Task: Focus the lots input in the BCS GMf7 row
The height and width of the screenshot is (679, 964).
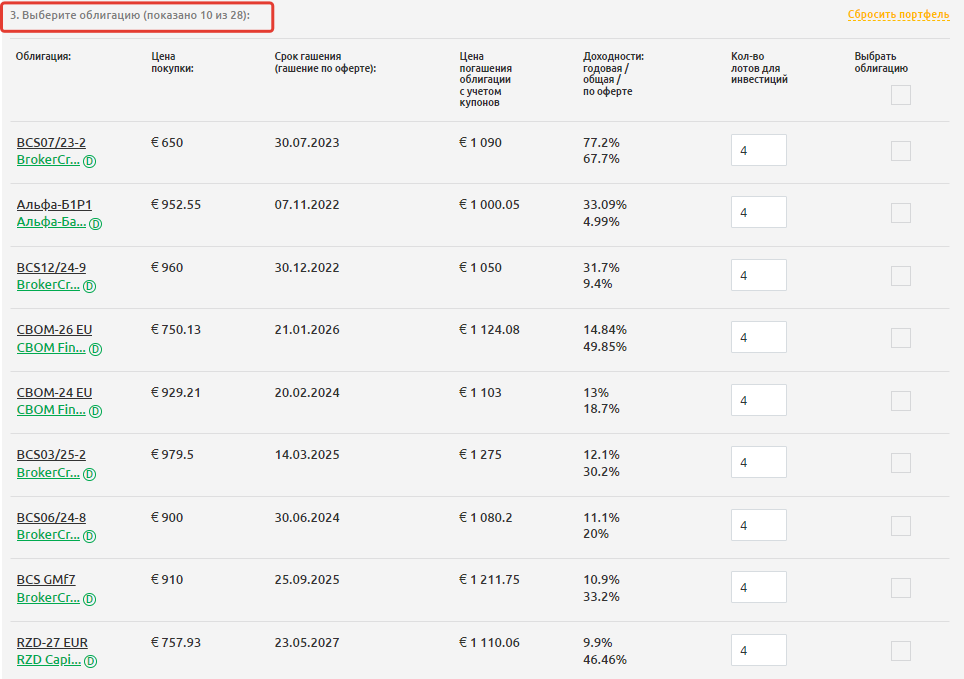Action: tap(758, 588)
